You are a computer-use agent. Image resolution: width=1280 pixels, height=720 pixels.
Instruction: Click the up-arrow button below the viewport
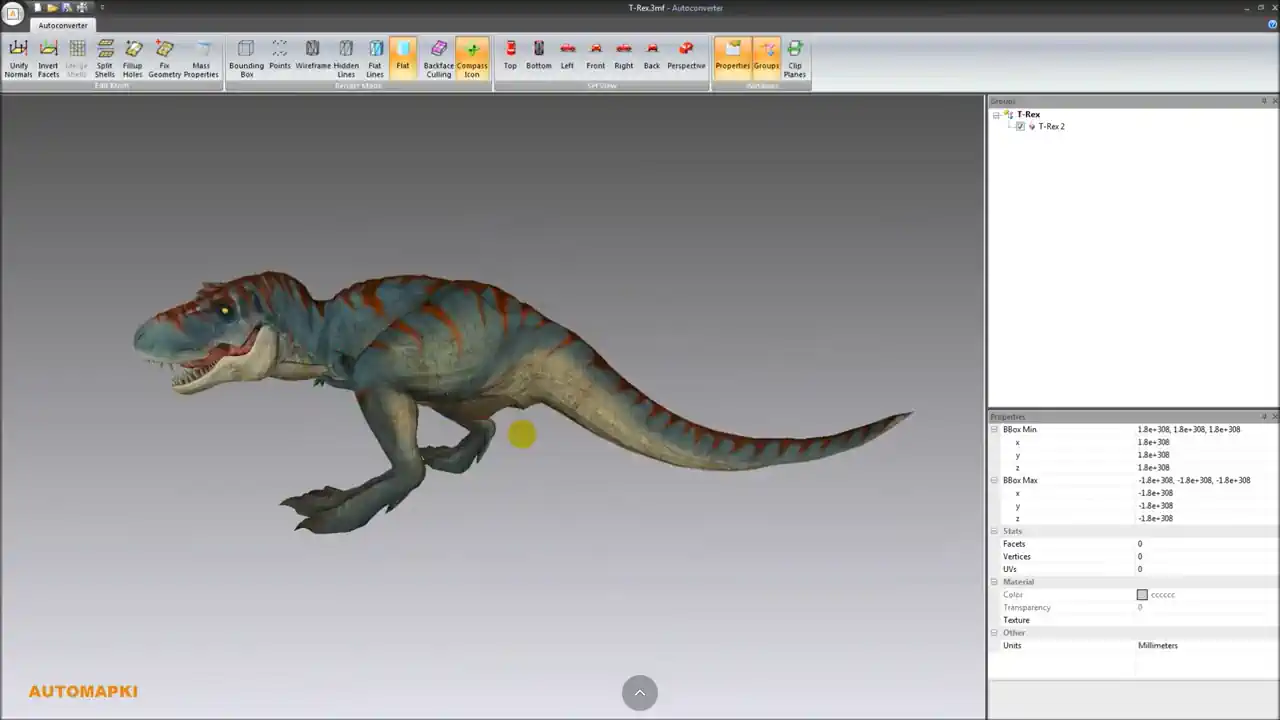[x=640, y=693]
